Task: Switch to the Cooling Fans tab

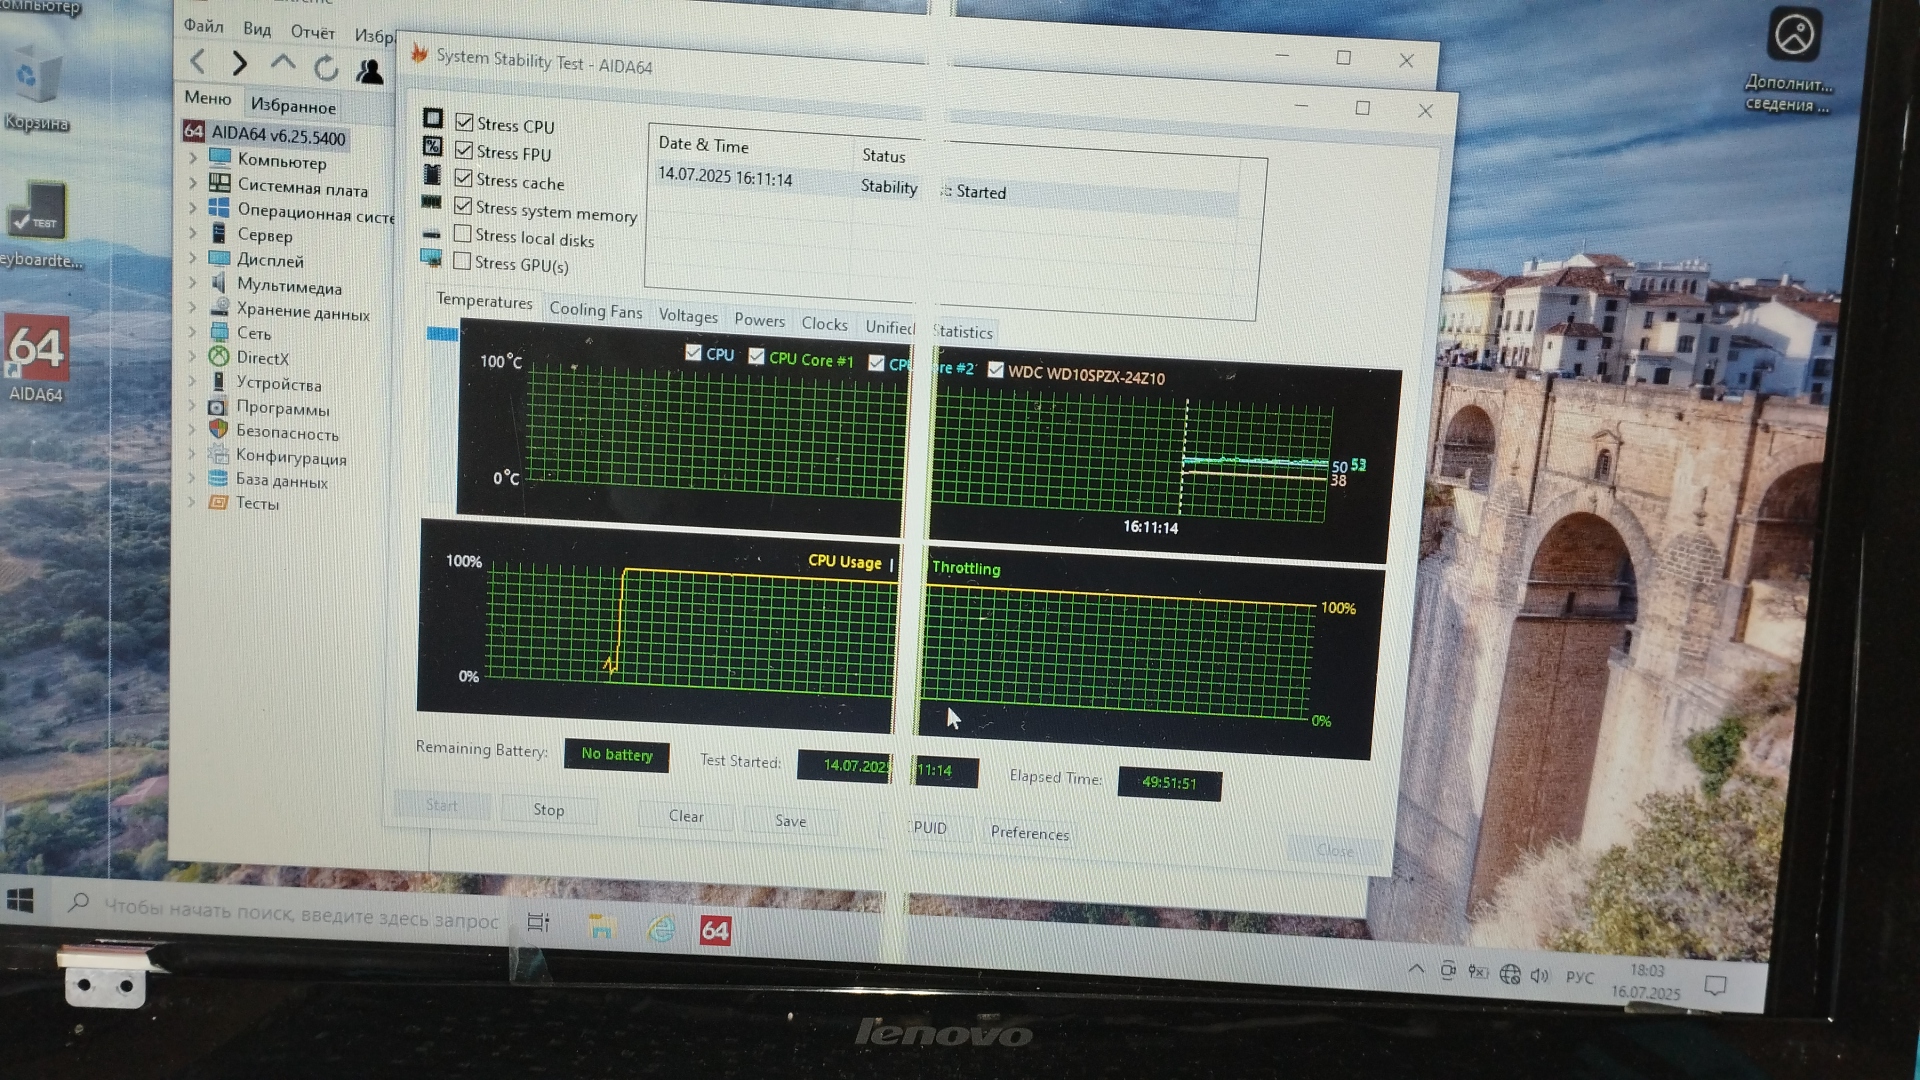Action: [x=595, y=311]
